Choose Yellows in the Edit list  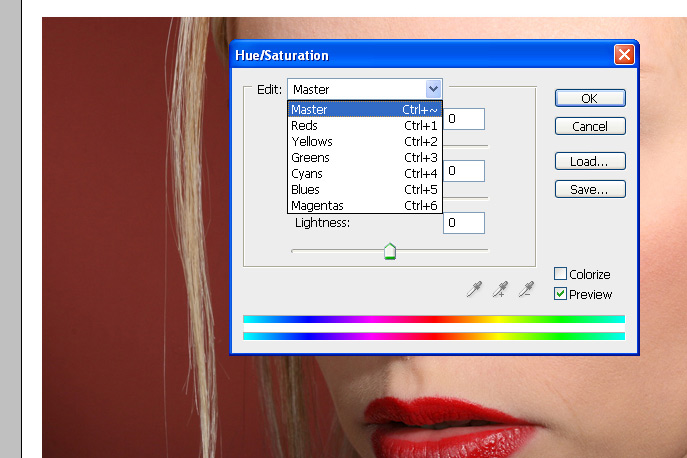tap(365, 142)
